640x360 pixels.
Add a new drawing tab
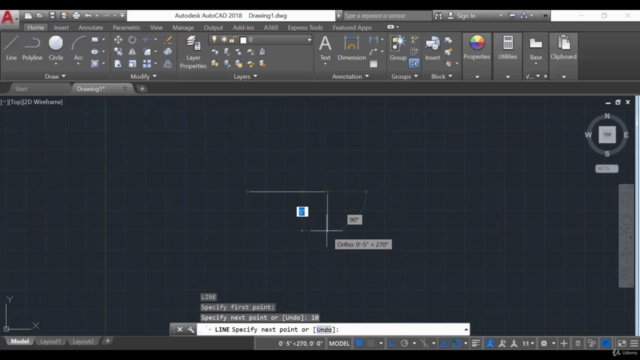coord(142,89)
